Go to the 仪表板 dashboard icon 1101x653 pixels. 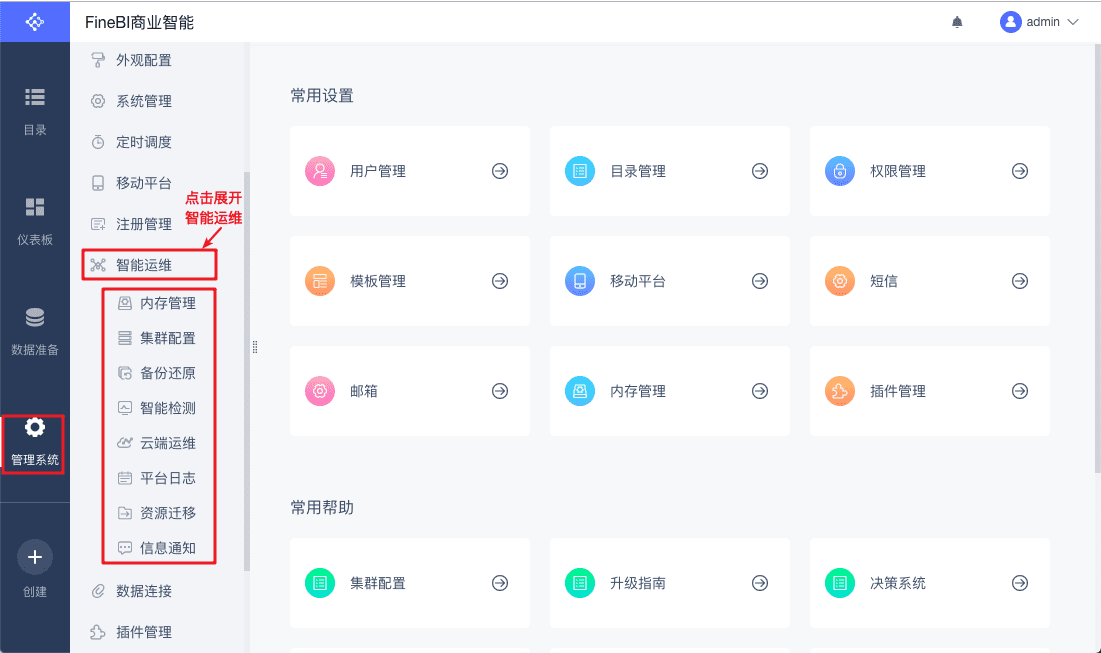click(35, 219)
